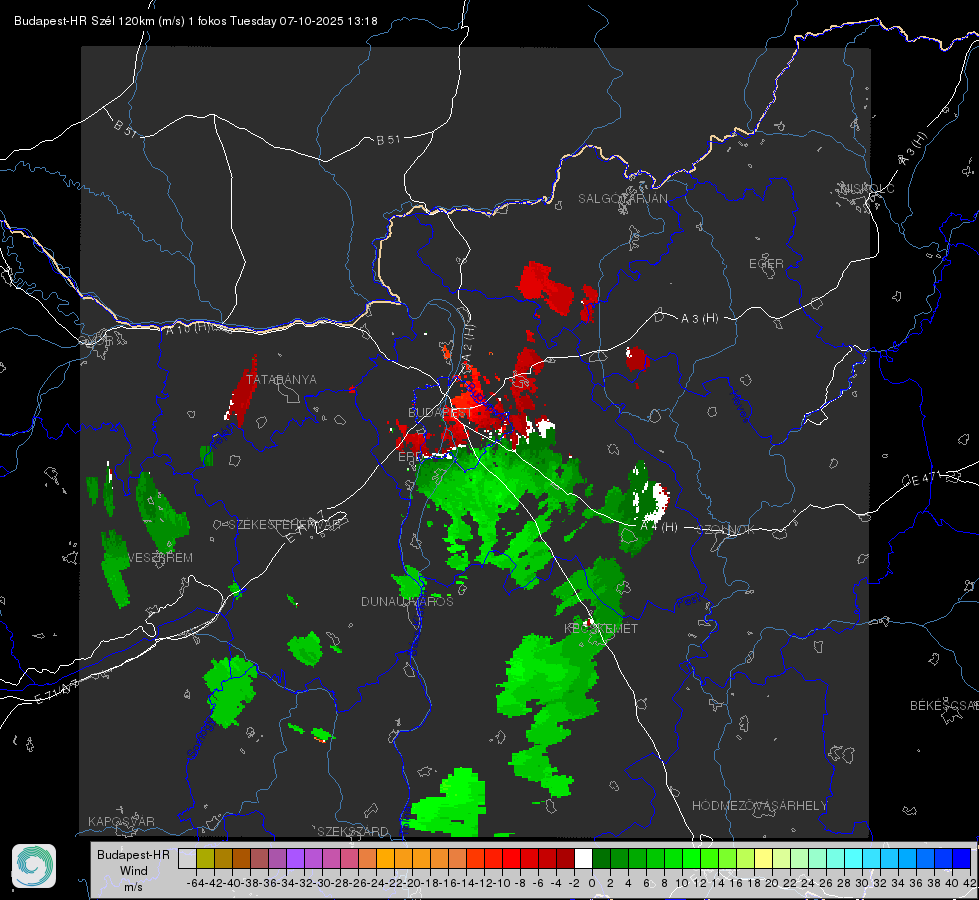Click the VESZPREM city label

pos(160,558)
